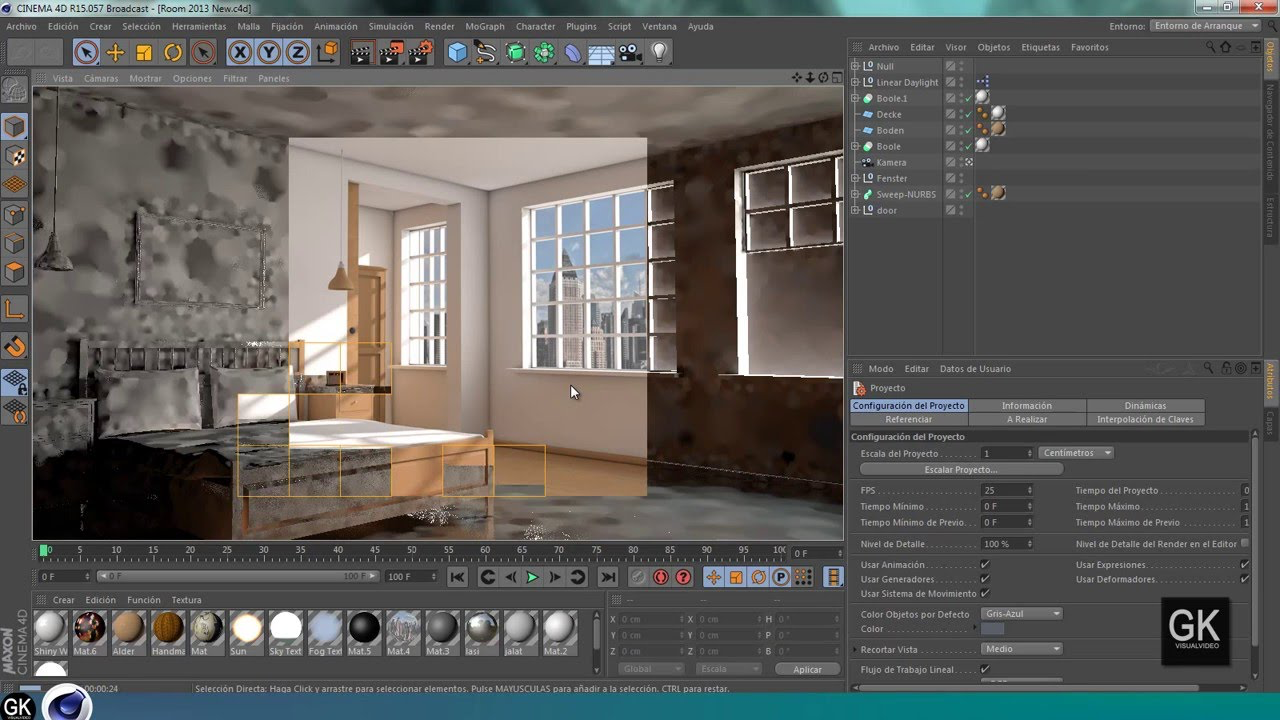Switch to the Dinámicas tab
The image size is (1280, 720).
click(1145, 406)
